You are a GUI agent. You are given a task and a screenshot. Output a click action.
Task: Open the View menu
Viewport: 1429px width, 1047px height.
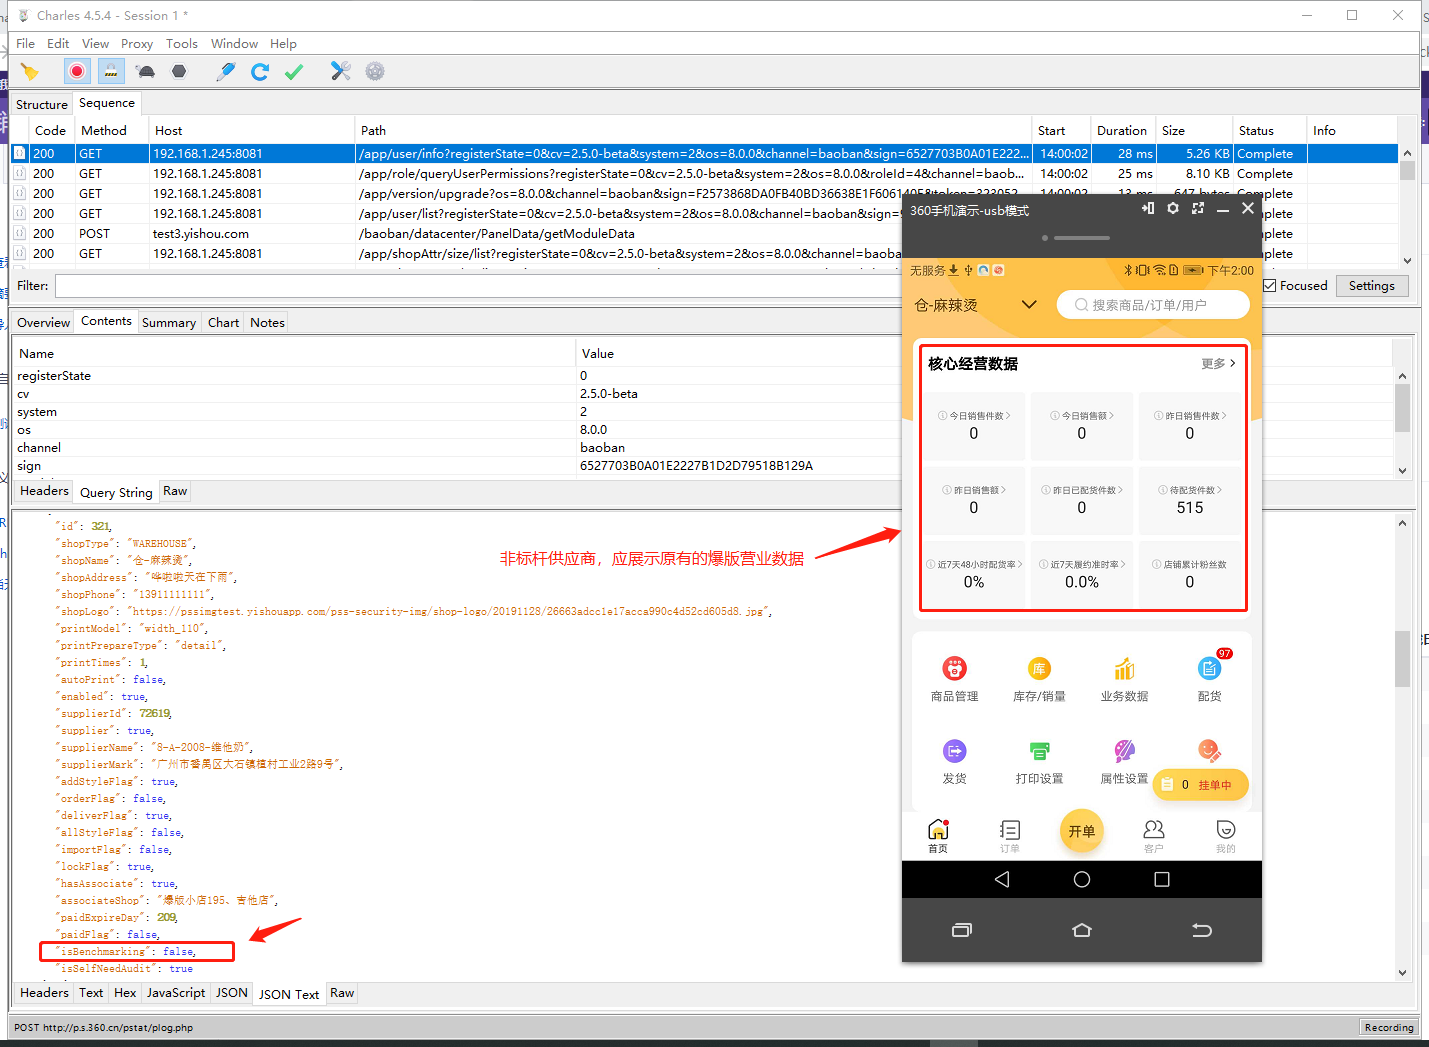pos(95,43)
